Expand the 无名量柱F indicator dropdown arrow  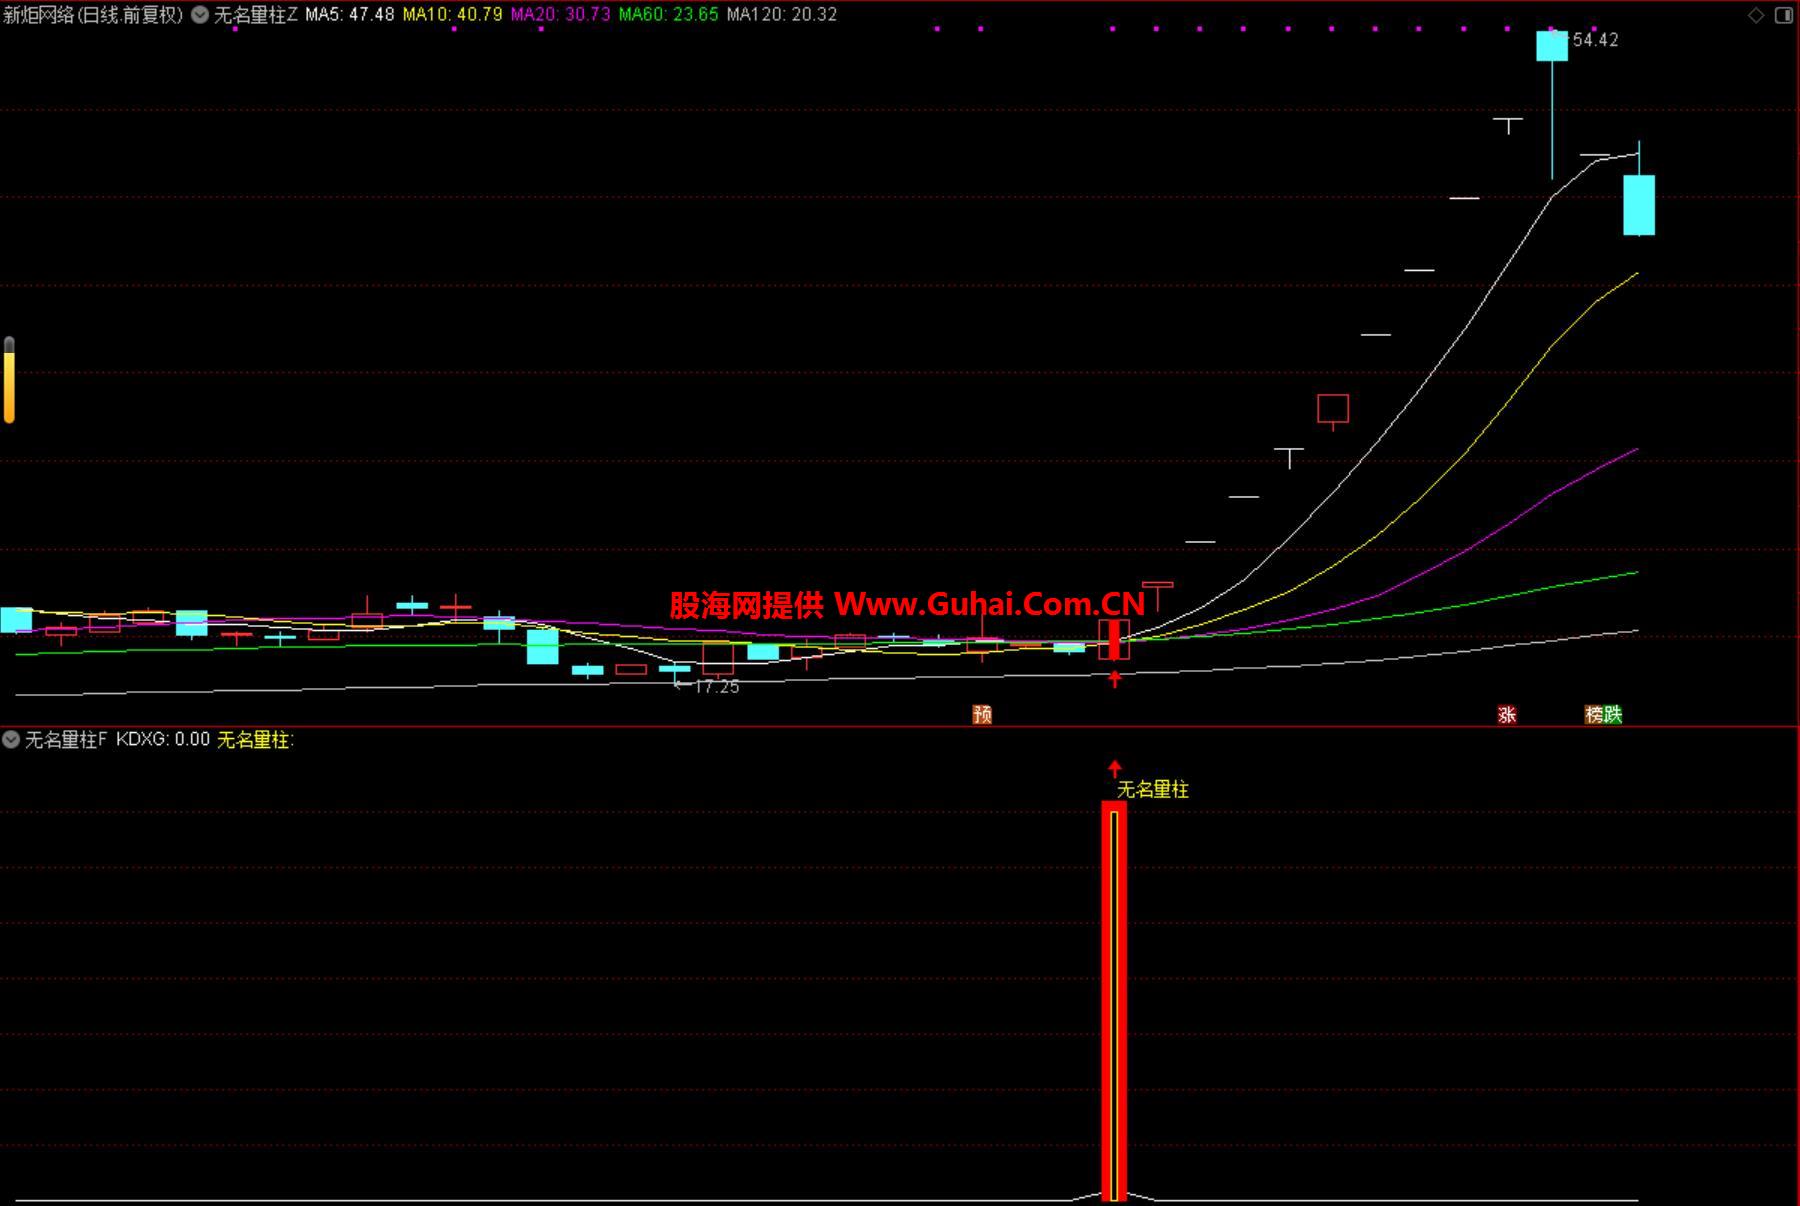pyautogui.click(x=11, y=740)
